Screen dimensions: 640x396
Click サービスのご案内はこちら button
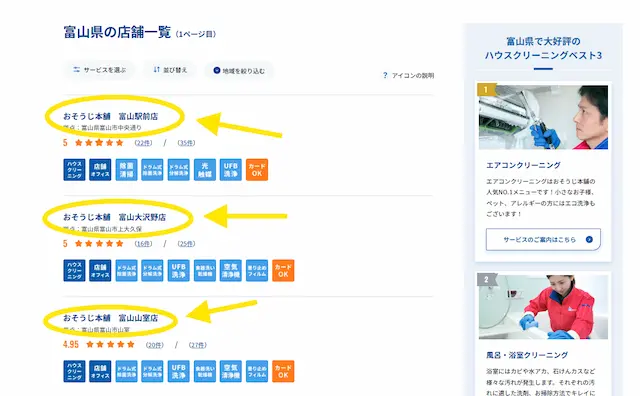point(543,240)
